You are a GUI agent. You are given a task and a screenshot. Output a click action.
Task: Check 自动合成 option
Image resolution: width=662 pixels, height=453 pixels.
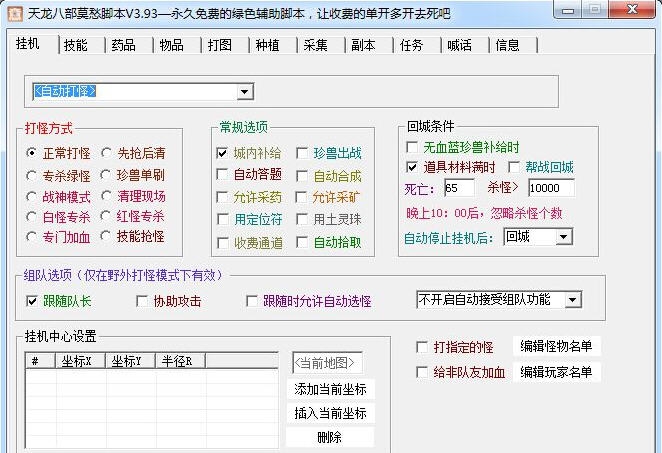tap(302, 176)
